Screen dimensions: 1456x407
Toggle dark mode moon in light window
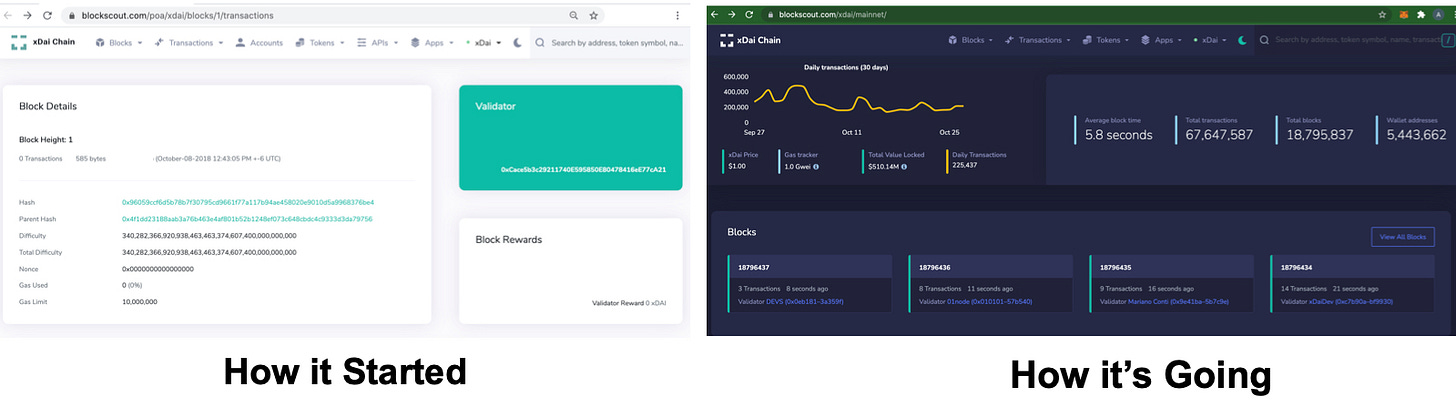(516, 43)
